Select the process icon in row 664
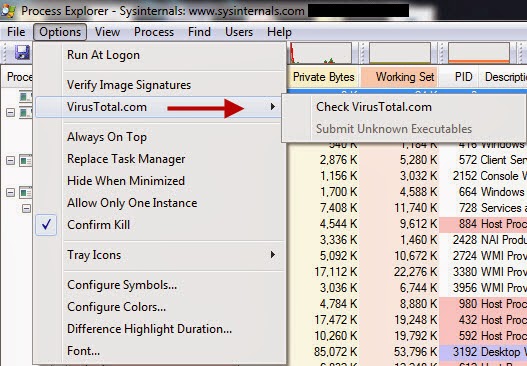 tap(26, 192)
